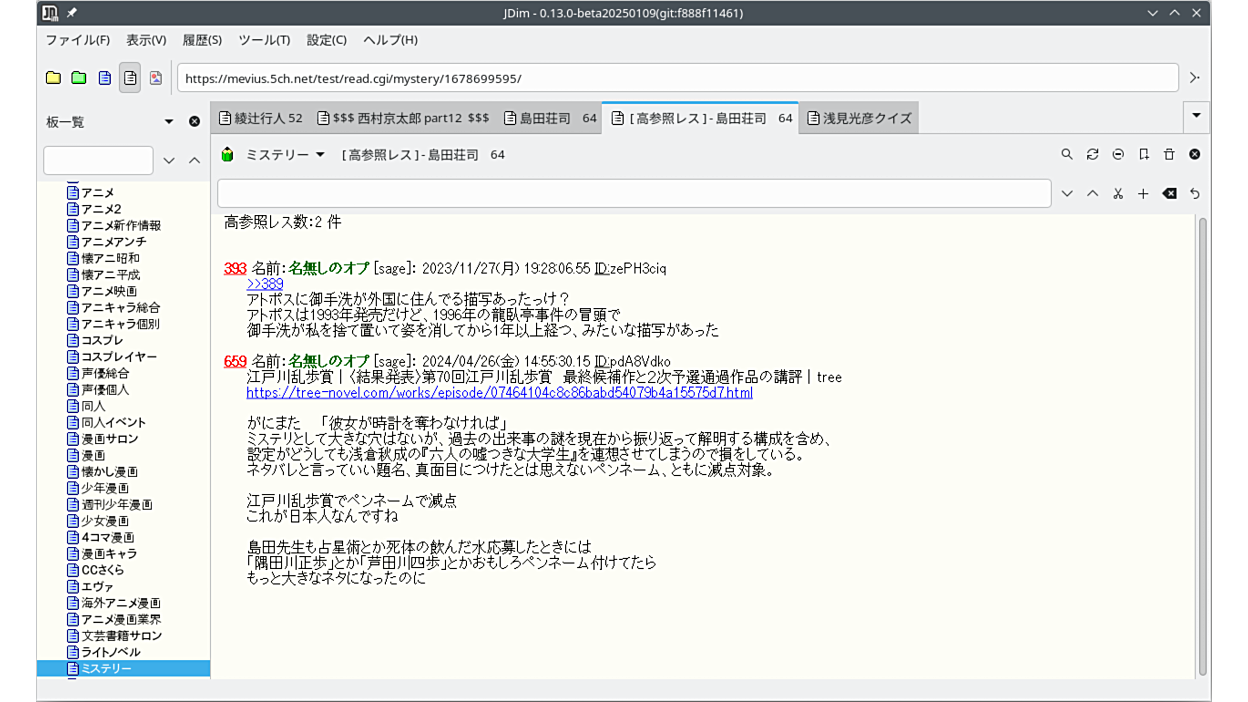Toggle the thread view toolbar button
The width and height of the screenshot is (1248, 702).
click(130, 78)
